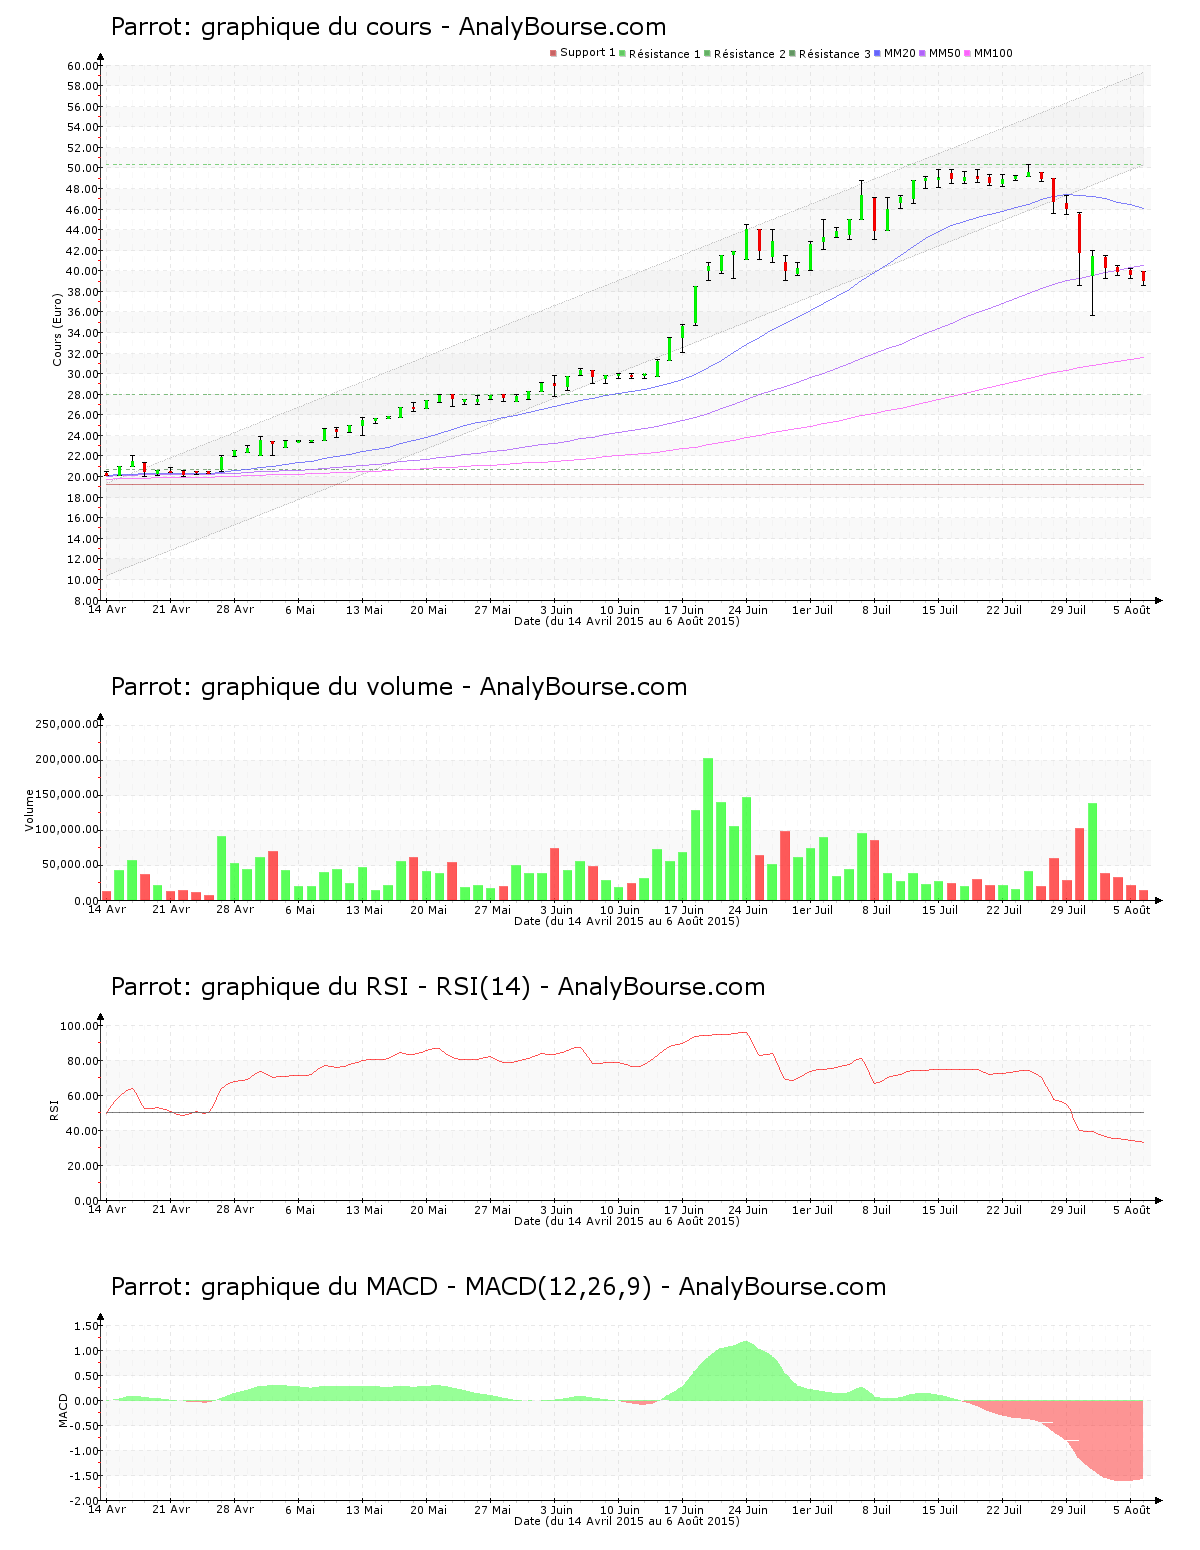This screenshot has height=1550, width=1200.
Task: Select the 'Support 1' legend label
Action: pyautogui.click(x=588, y=53)
